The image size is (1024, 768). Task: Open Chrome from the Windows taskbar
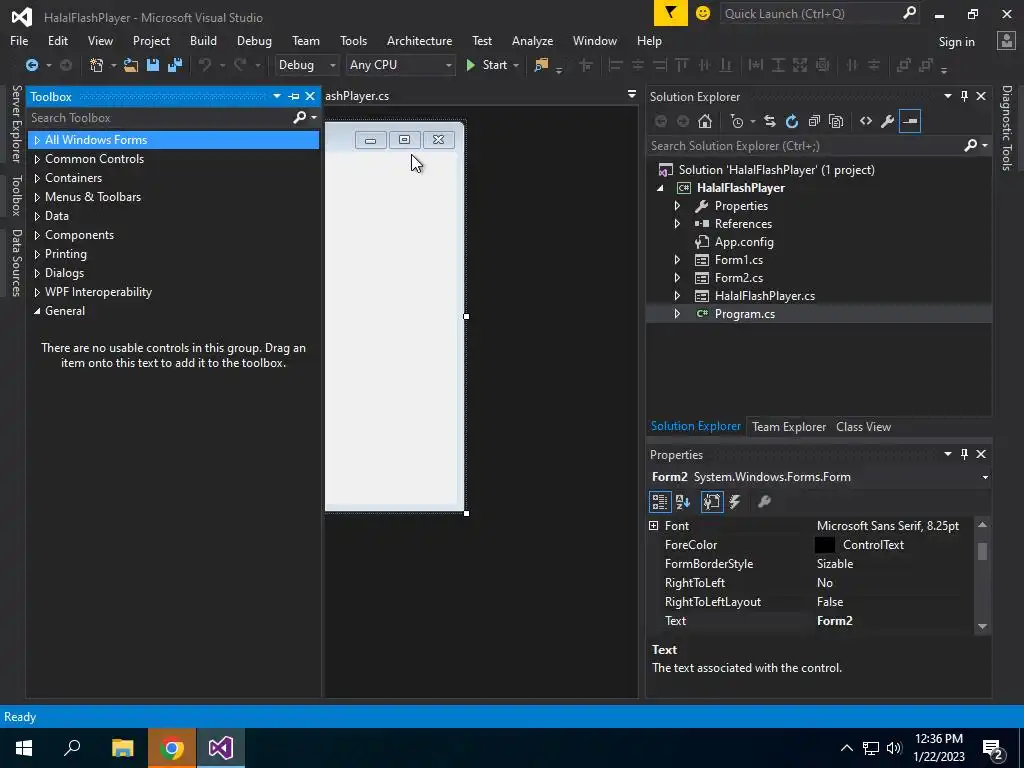(171, 748)
